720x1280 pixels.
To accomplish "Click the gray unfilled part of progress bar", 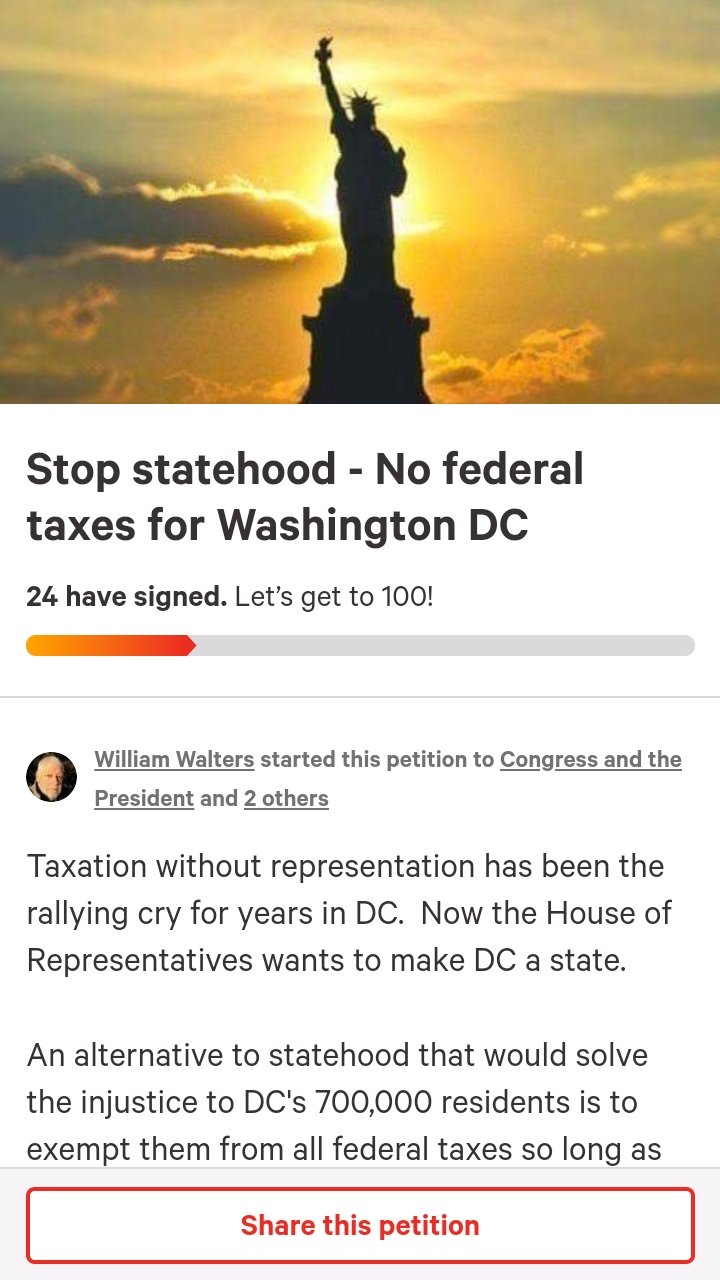I will tap(445, 645).
